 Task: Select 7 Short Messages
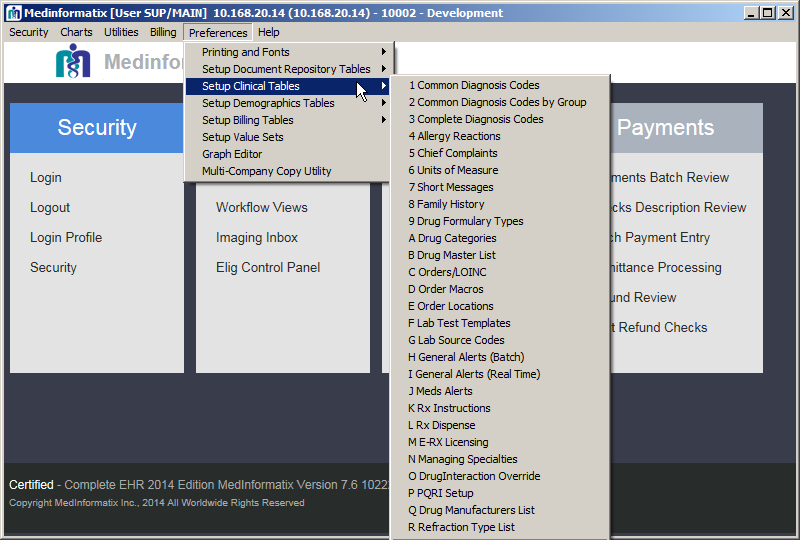click(500, 187)
